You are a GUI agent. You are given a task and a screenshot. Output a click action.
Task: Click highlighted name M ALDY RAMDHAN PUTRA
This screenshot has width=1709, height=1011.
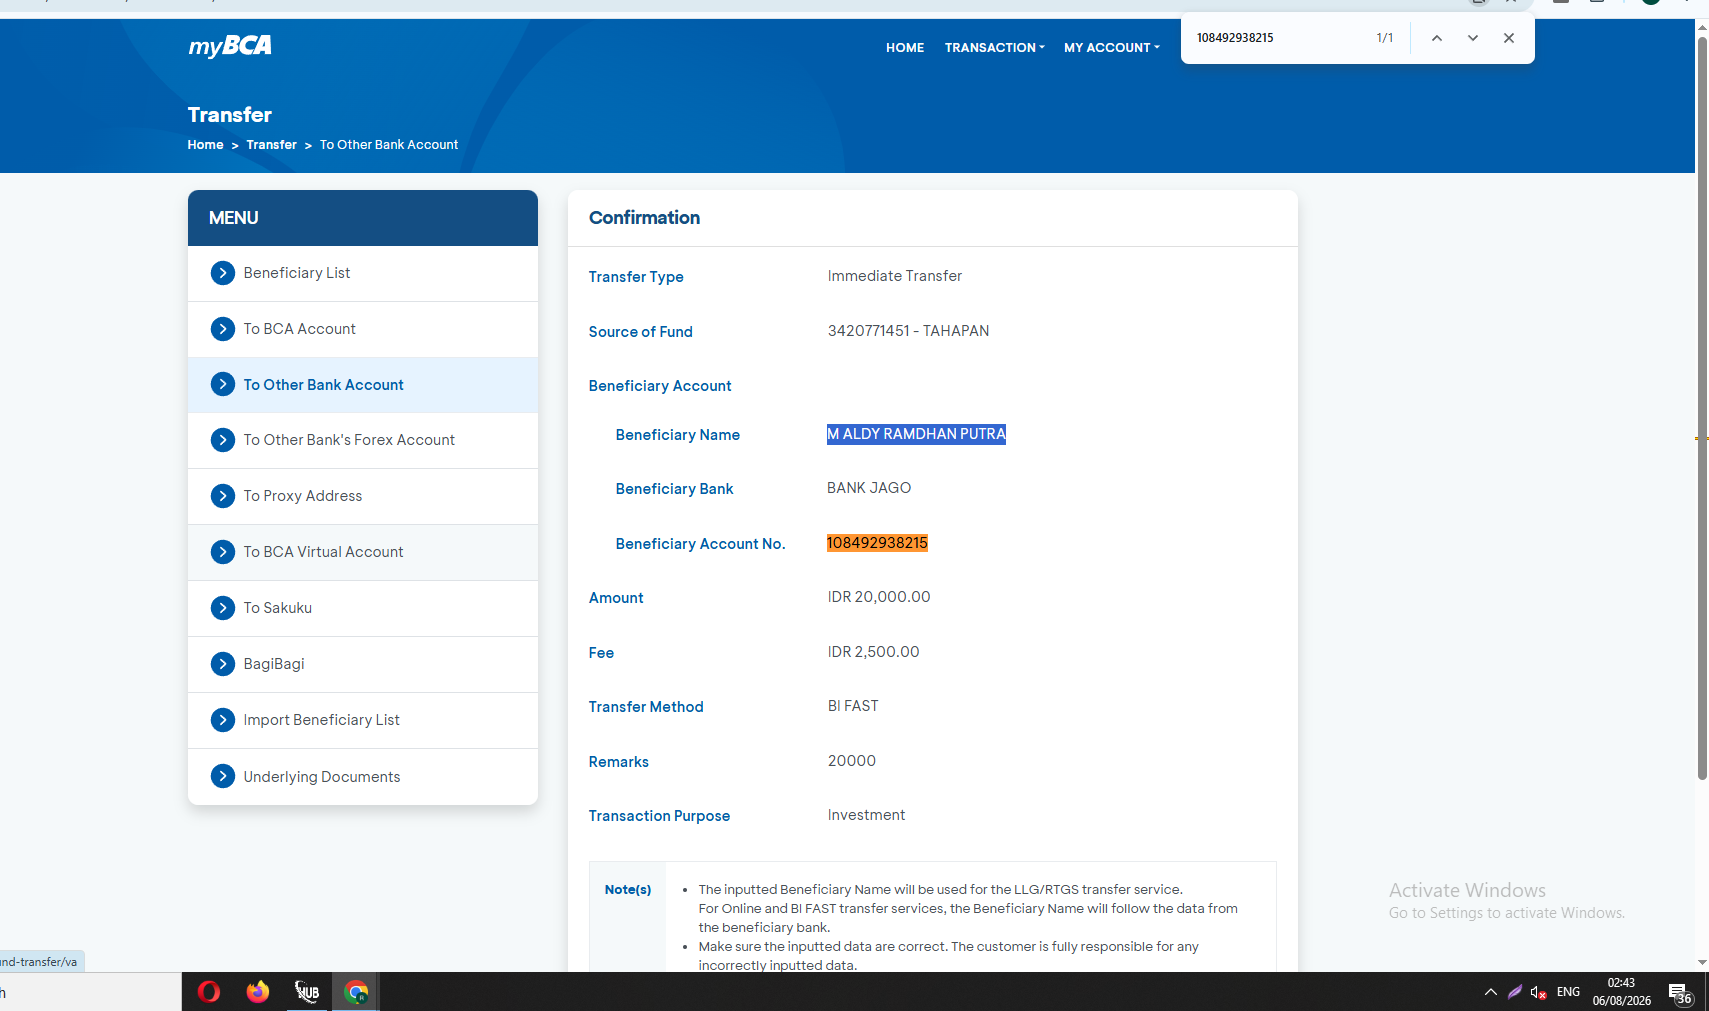(x=916, y=434)
